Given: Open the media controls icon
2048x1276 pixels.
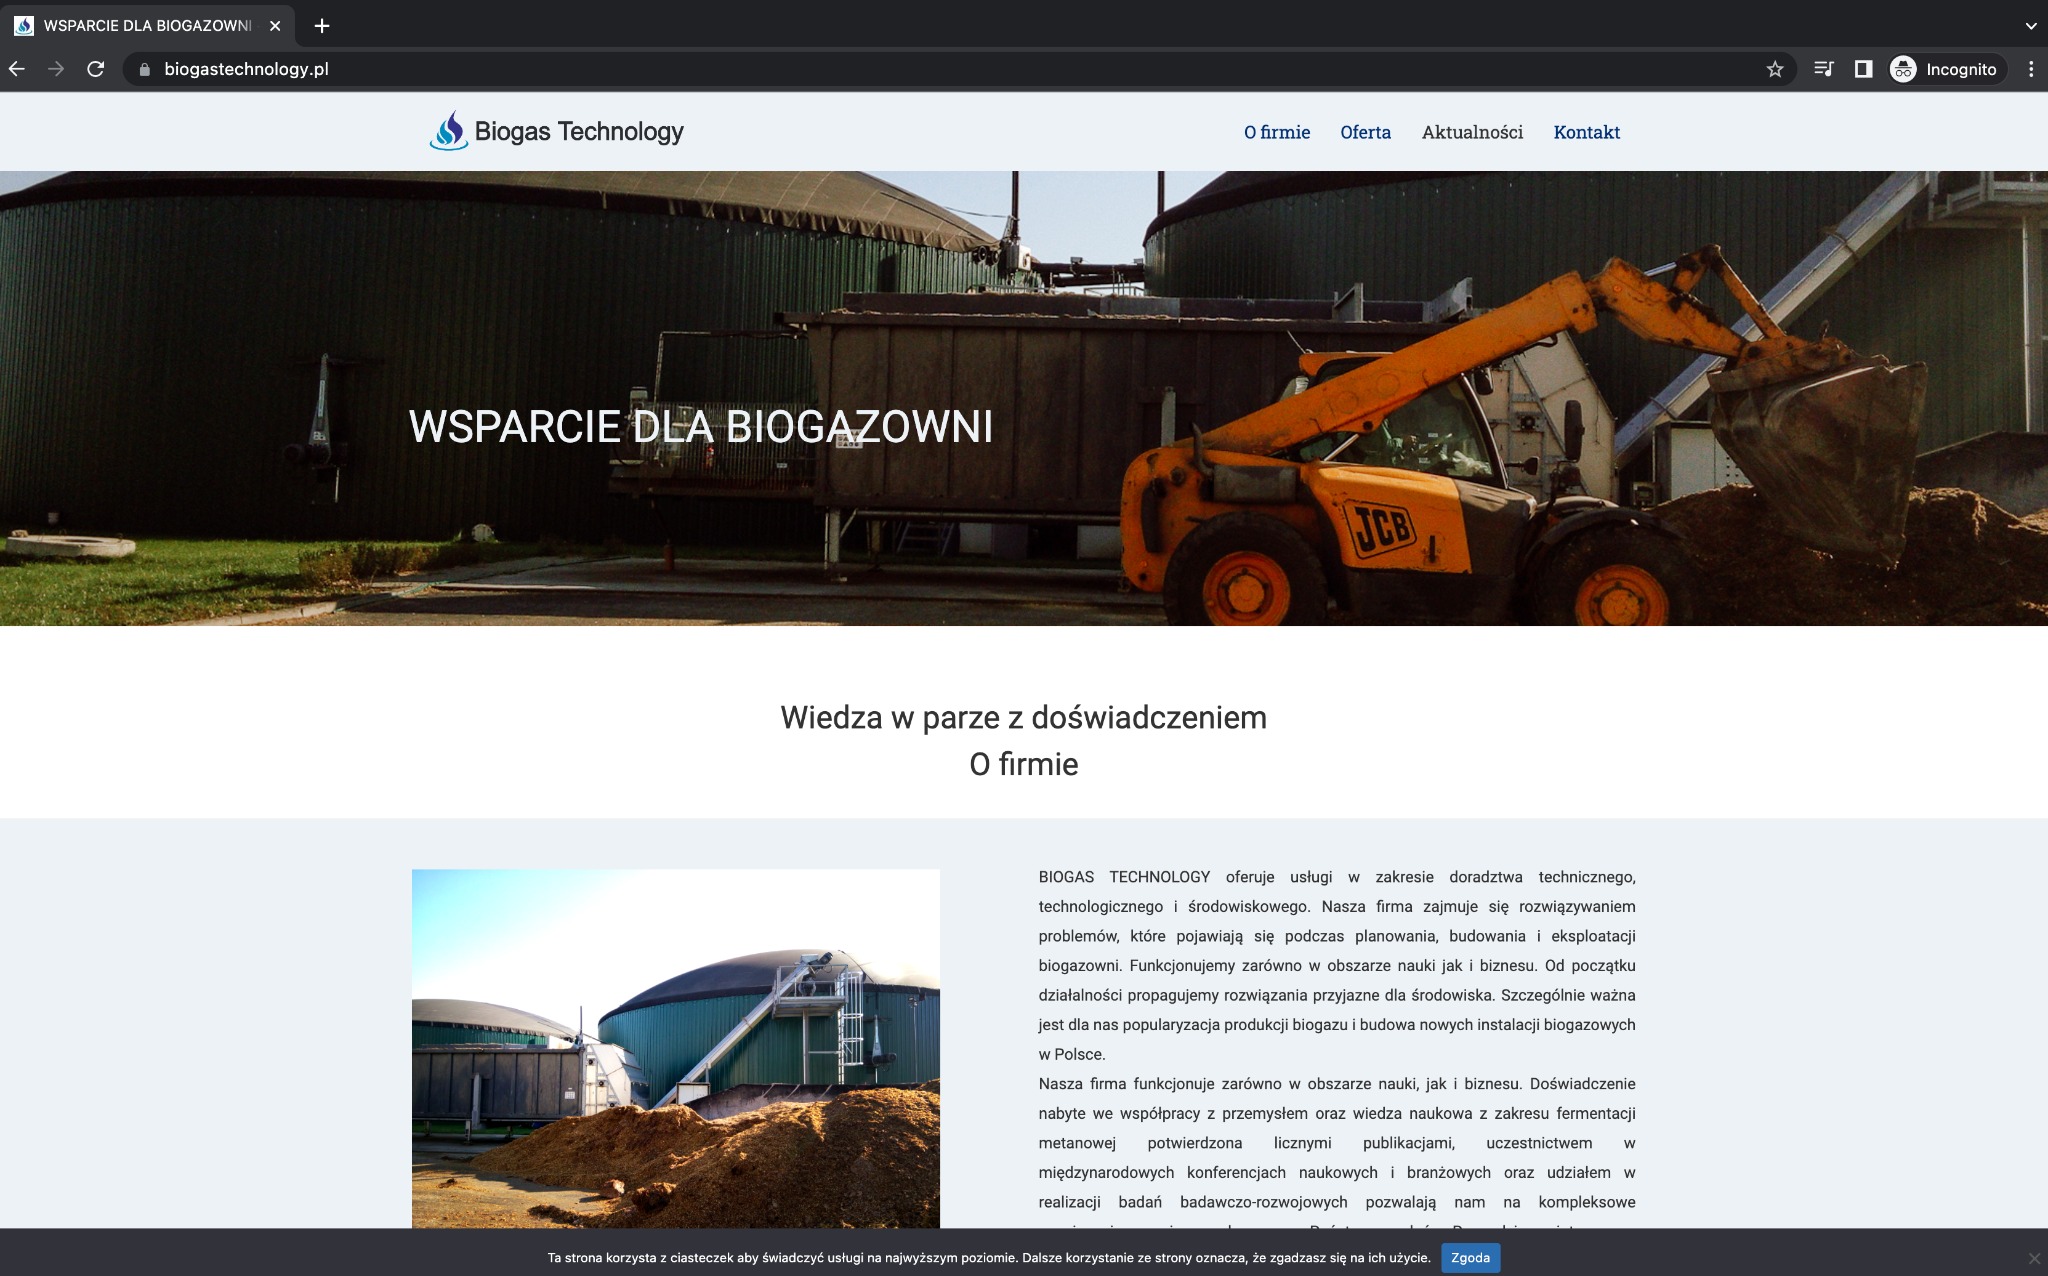Looking at the screenshot, I should [x=1824, y=68].
